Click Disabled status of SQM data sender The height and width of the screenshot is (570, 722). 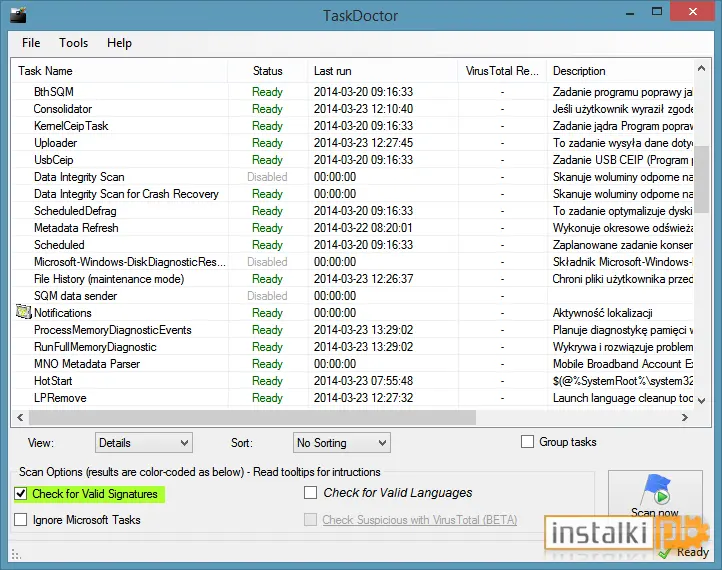pos(267,296)
